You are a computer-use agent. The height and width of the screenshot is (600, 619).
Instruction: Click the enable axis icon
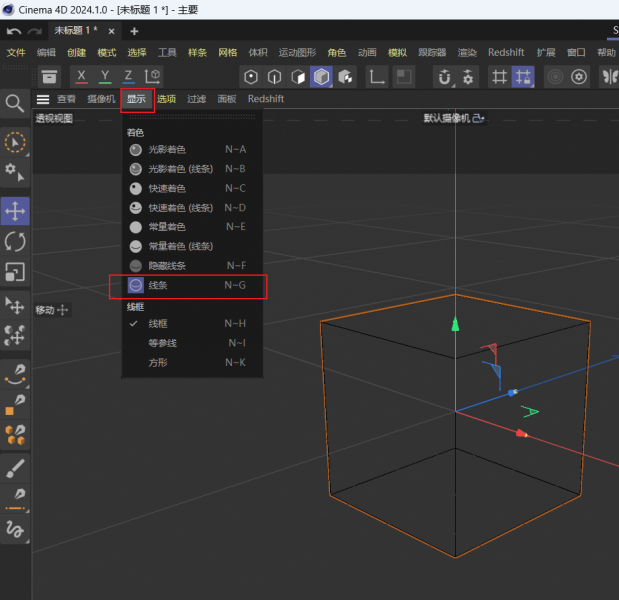click(377, 77)
